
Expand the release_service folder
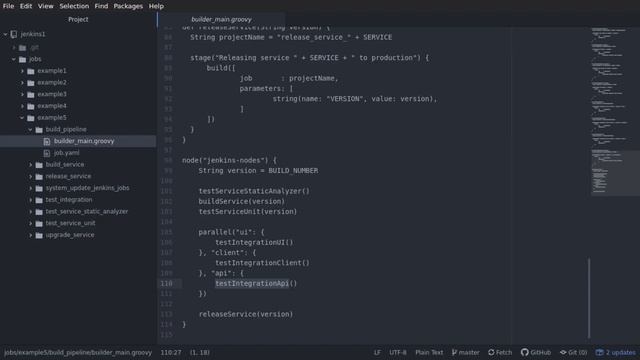tap(31, 177)
